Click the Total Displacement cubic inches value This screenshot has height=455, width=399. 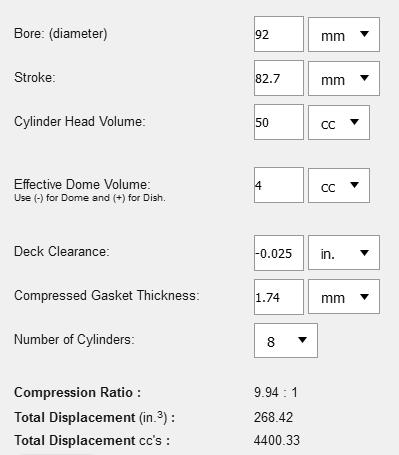tap(273, 417)
